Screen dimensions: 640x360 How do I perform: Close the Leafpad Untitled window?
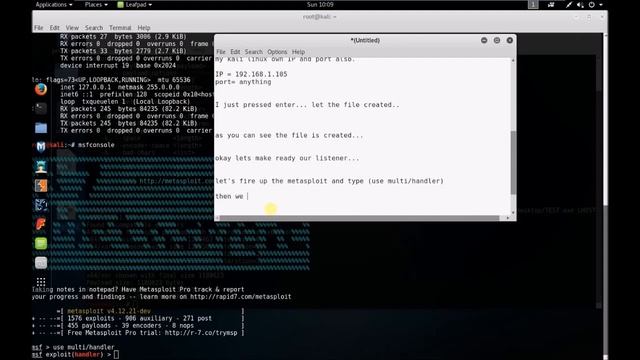(x=510, y=40)
